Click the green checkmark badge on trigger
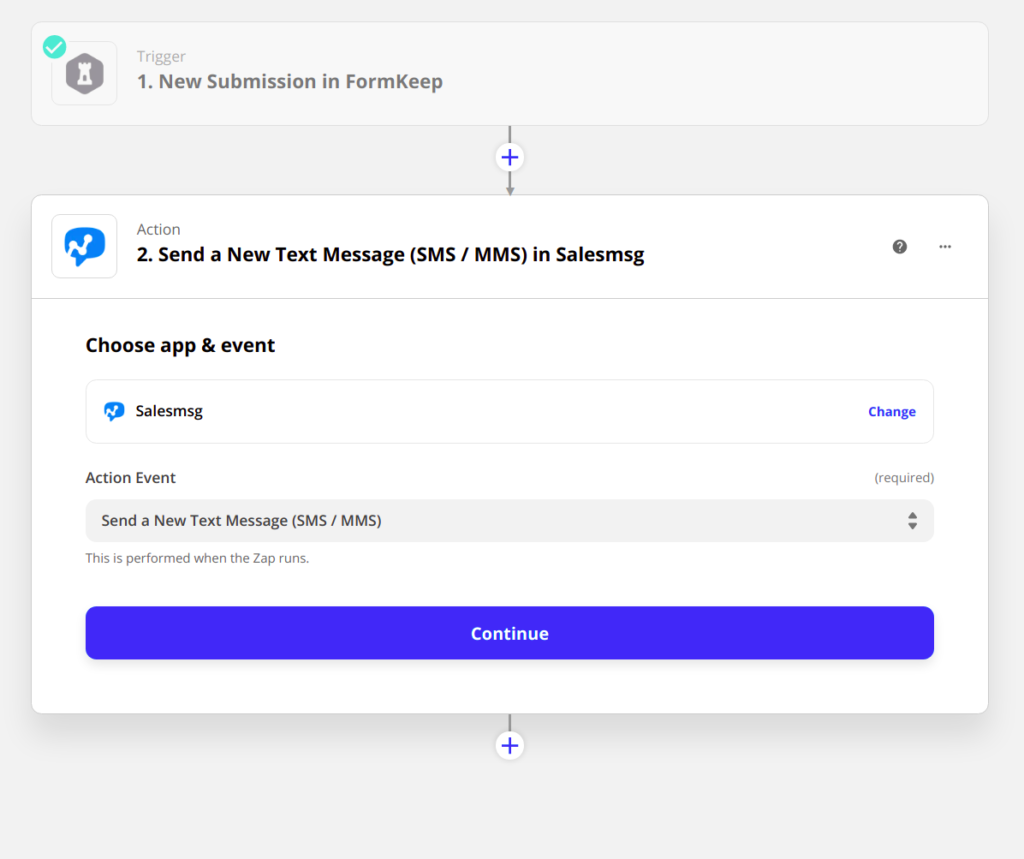The image size is (1024, 859). point(54,47)
